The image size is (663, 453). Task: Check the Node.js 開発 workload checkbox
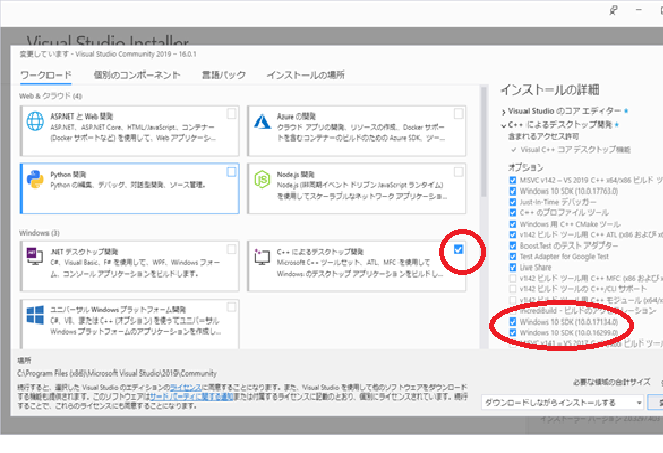(458, 172)
